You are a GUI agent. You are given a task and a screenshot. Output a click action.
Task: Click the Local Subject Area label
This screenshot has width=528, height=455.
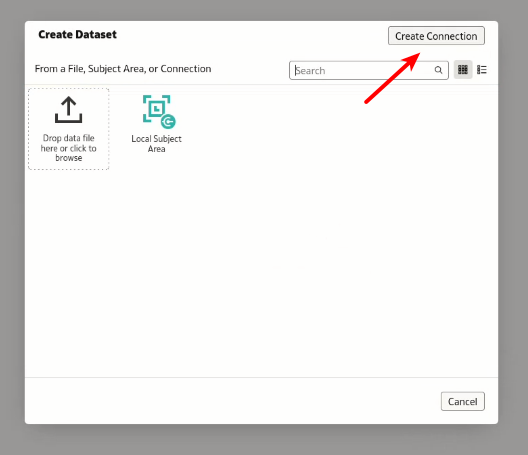[157, 144]
